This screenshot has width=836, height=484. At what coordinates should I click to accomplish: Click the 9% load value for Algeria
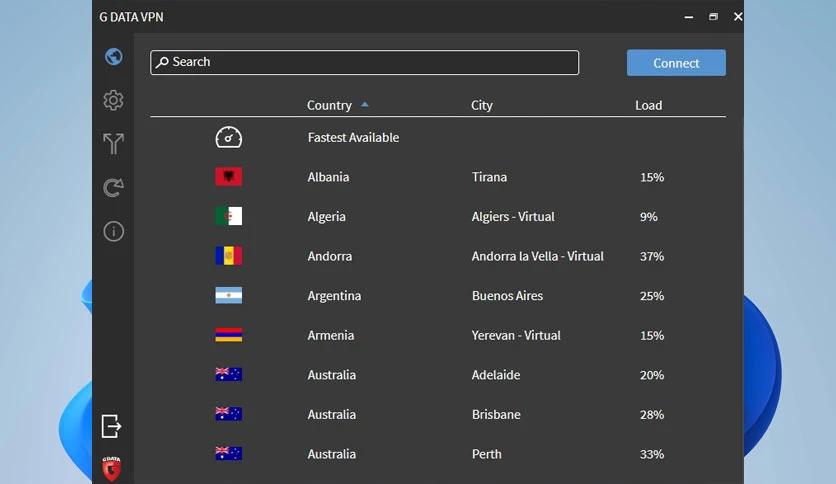point(649,216)
